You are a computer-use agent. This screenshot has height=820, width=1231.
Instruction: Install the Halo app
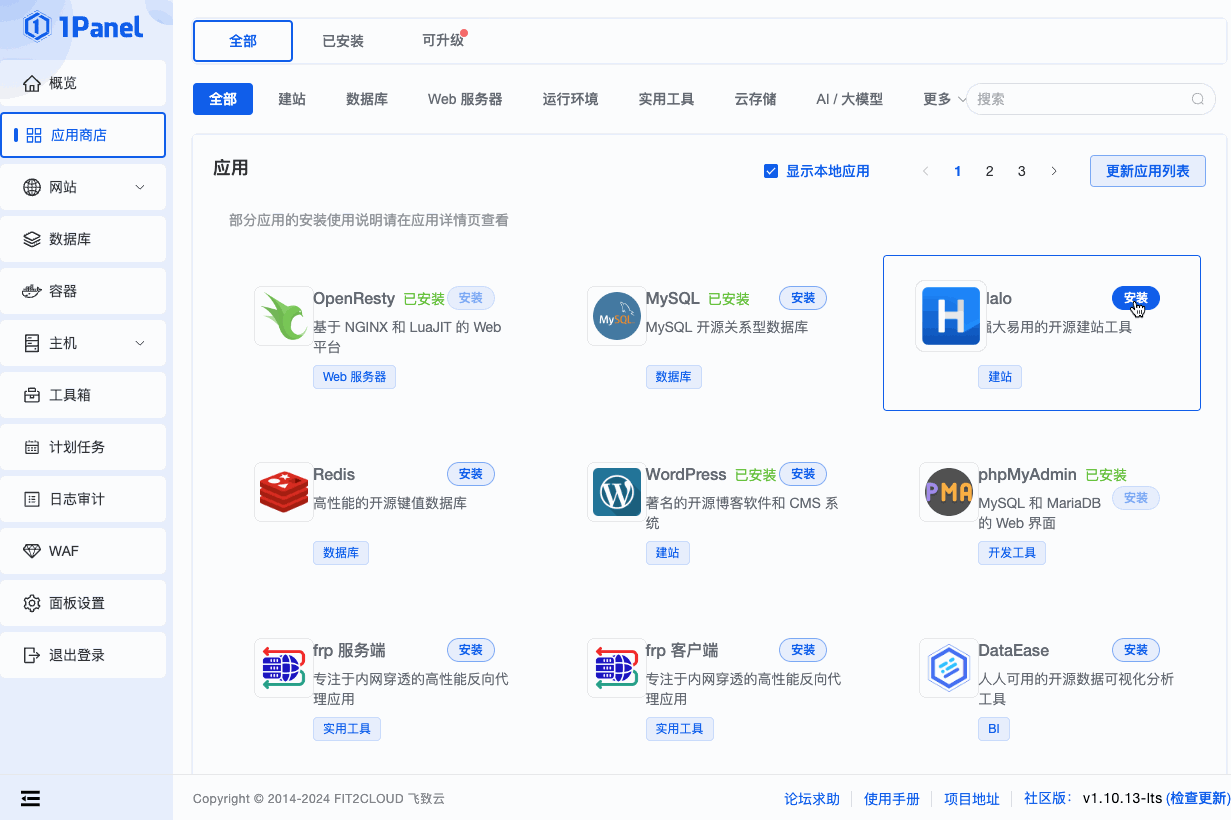click(1136, 298)
